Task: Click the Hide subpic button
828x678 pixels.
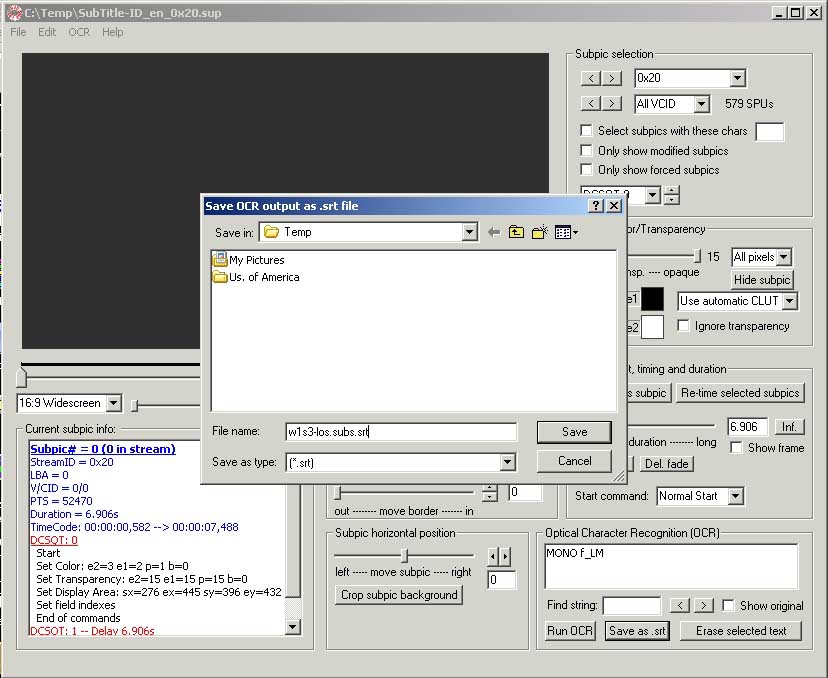Action: pos(762,279)
